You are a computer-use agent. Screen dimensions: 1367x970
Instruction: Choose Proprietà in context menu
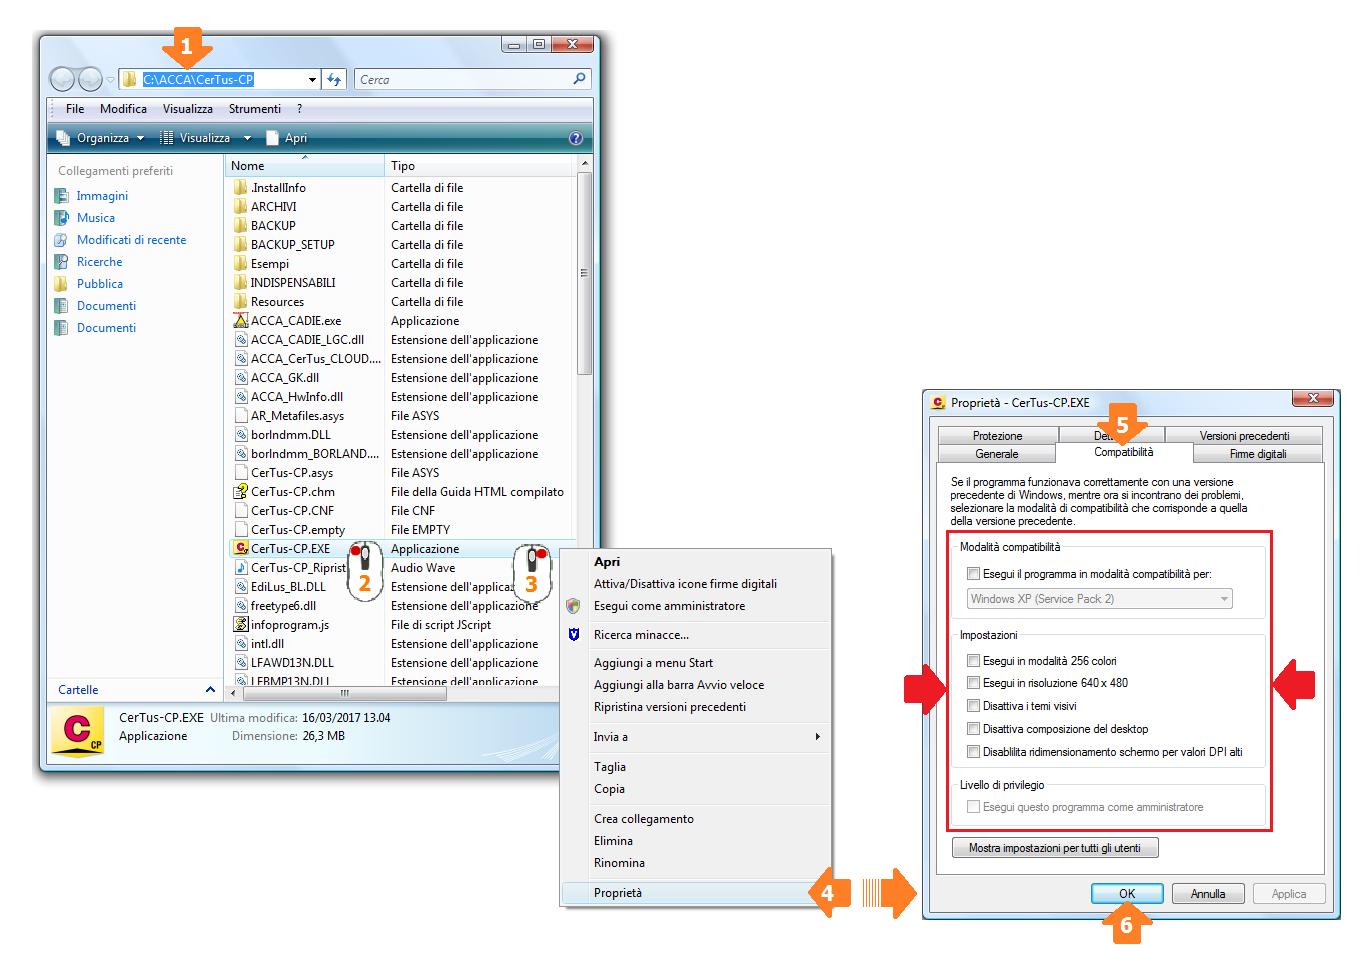(694, 893)
